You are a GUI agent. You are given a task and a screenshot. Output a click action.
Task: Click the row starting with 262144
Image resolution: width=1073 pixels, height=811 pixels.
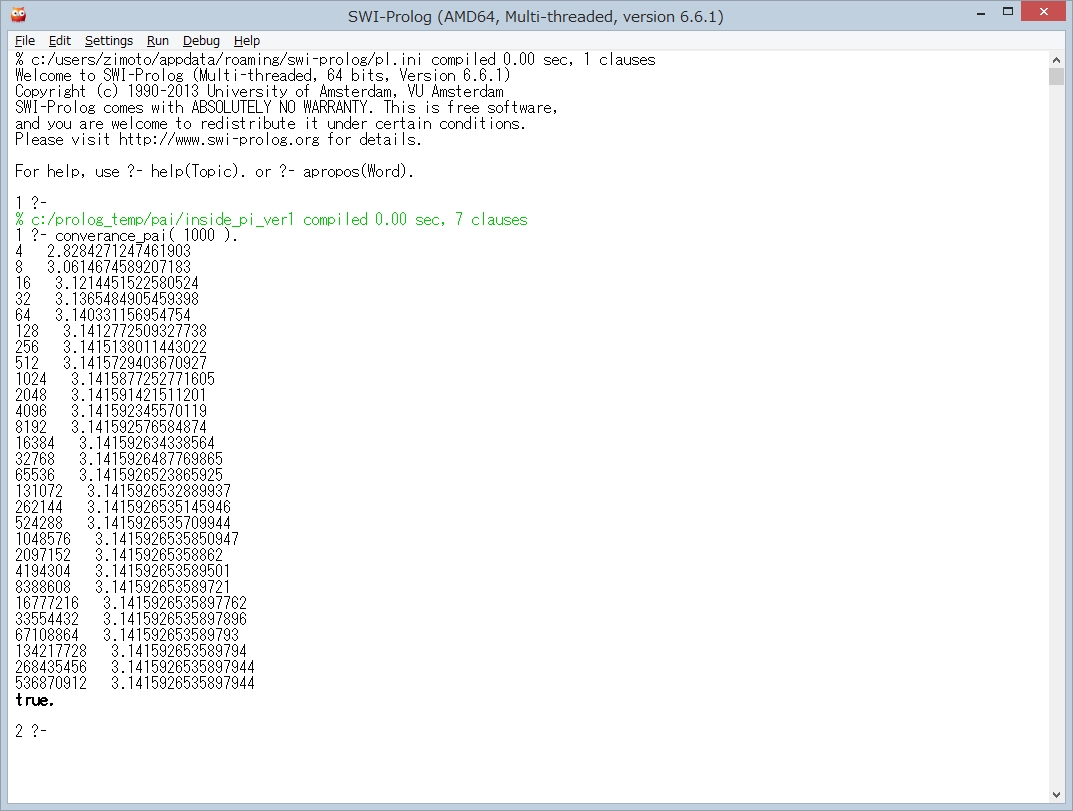pyautogui.click(x=123, y=507)
